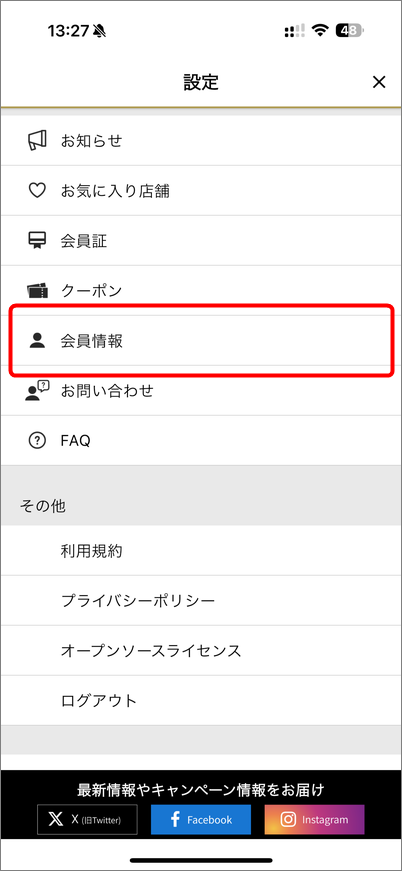This screenshot has width=402, height=871.
Task: Select the highlighted 会員情報 row
Action: click(201, 341)
